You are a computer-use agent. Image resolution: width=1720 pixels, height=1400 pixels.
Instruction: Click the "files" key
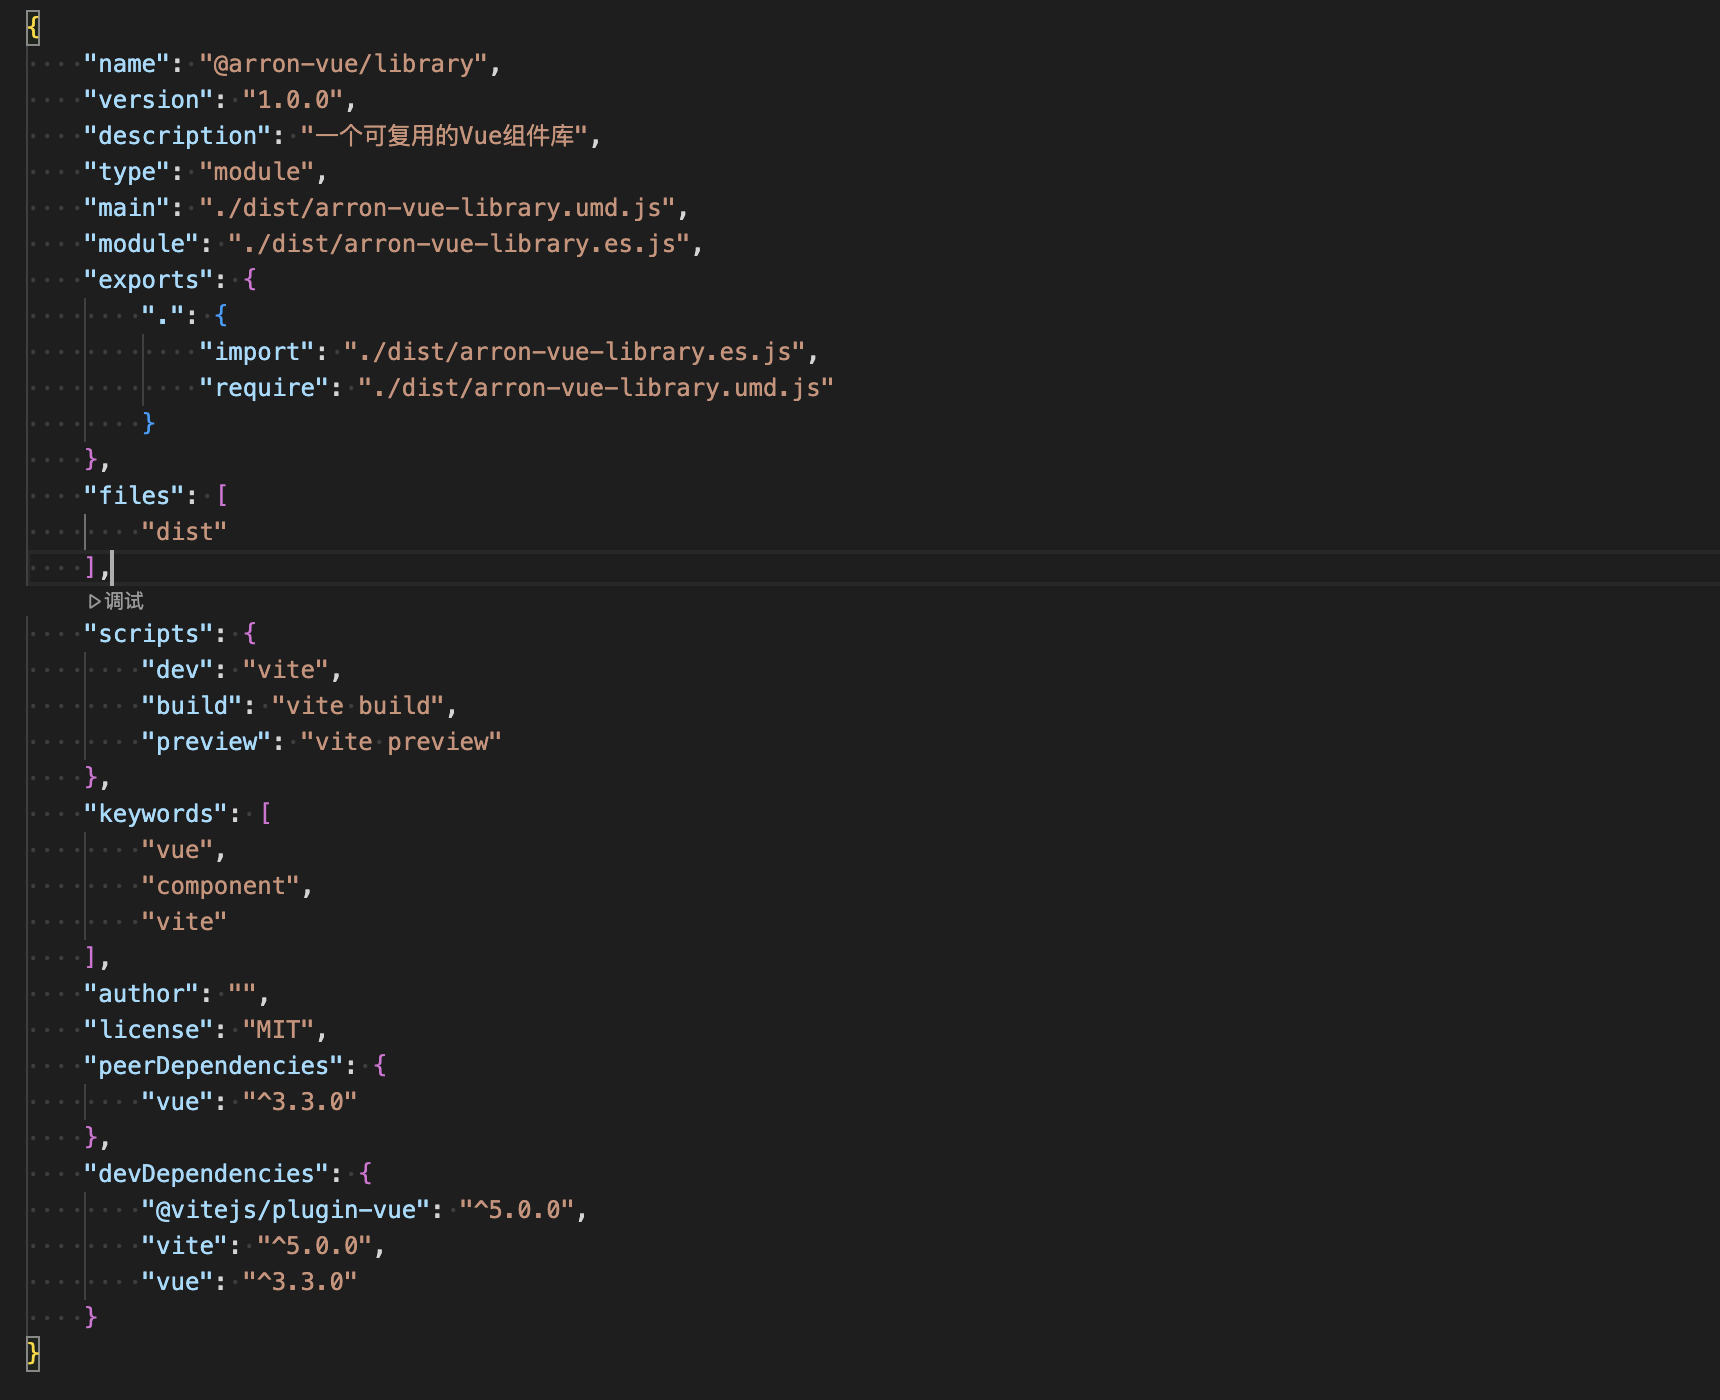click(134, 496)
